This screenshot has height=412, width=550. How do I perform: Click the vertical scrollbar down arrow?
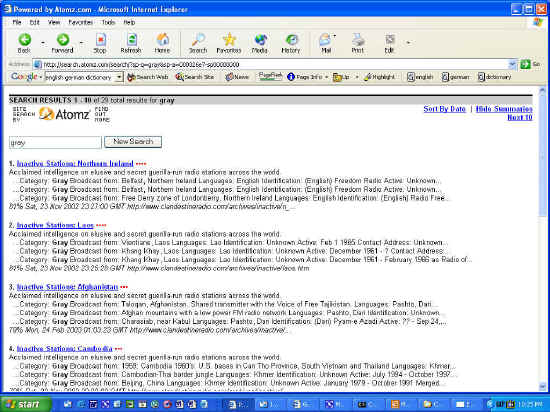tap(542, 387)
